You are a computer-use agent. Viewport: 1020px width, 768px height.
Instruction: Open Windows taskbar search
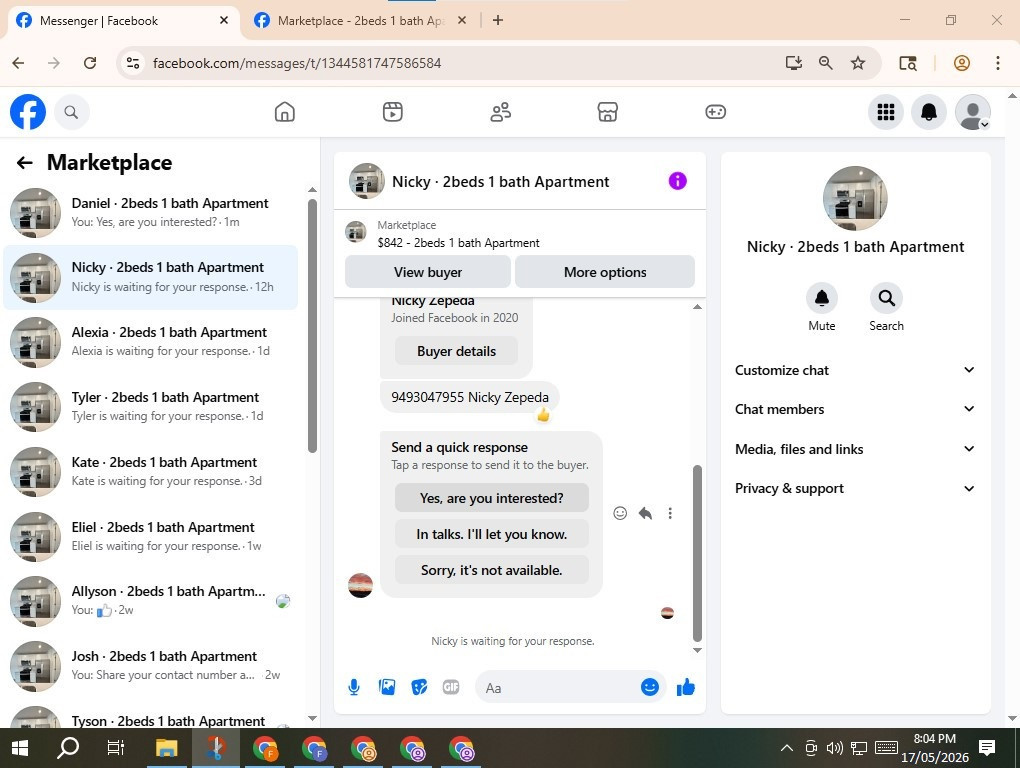click(68, 748)
